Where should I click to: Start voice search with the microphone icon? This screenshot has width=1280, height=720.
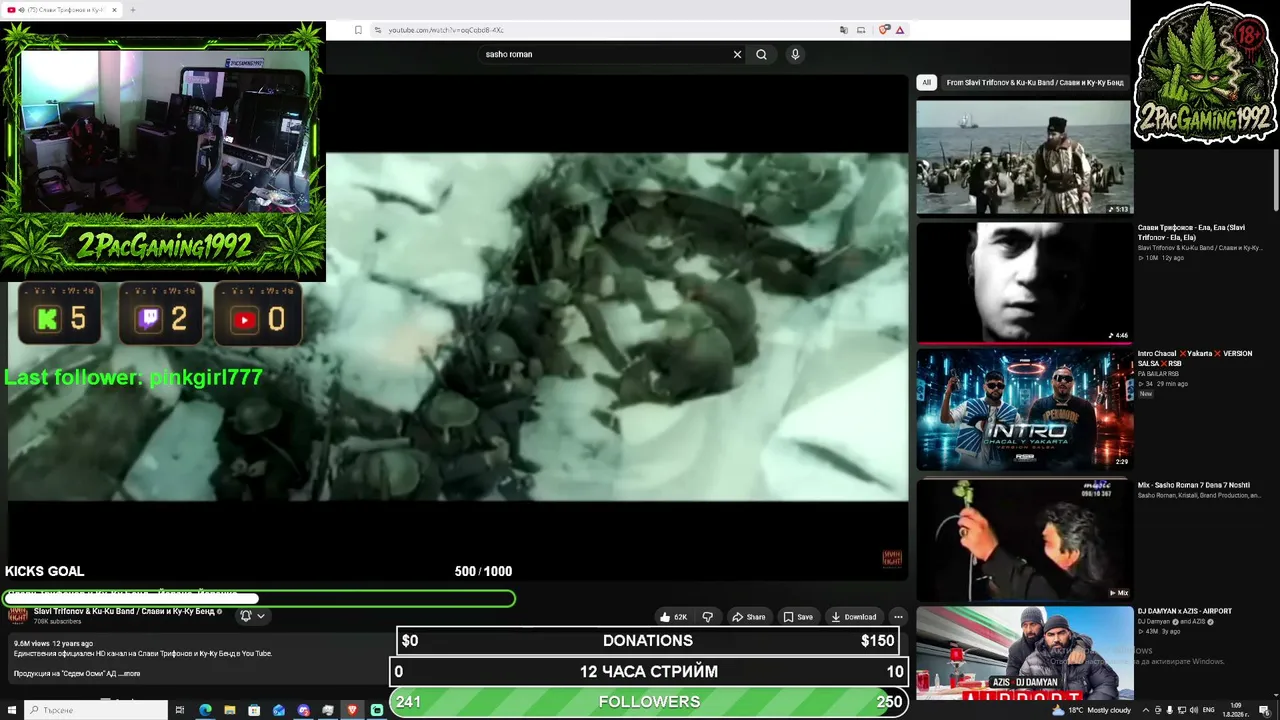coord(795,54)
